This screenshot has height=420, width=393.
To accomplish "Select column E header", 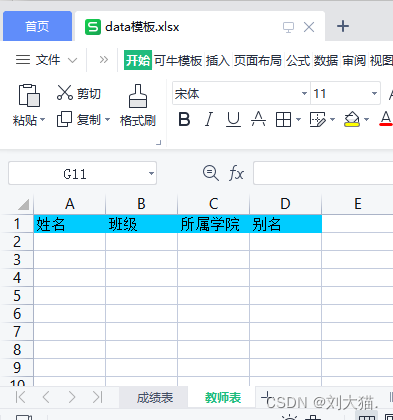I will 357,204.
